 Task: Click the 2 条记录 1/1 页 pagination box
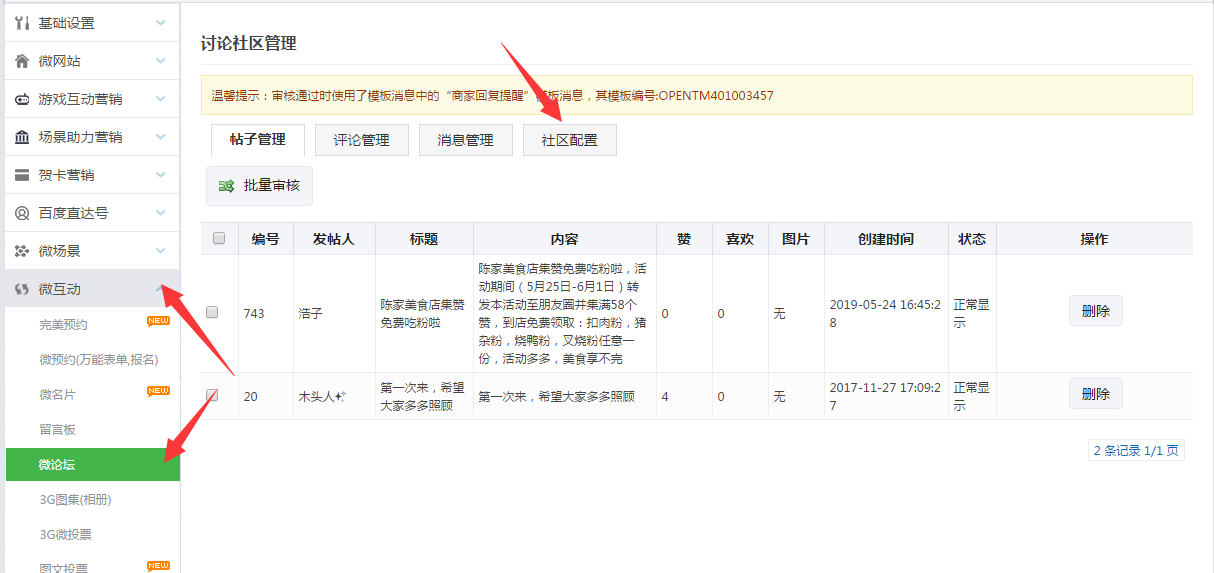1136,451
